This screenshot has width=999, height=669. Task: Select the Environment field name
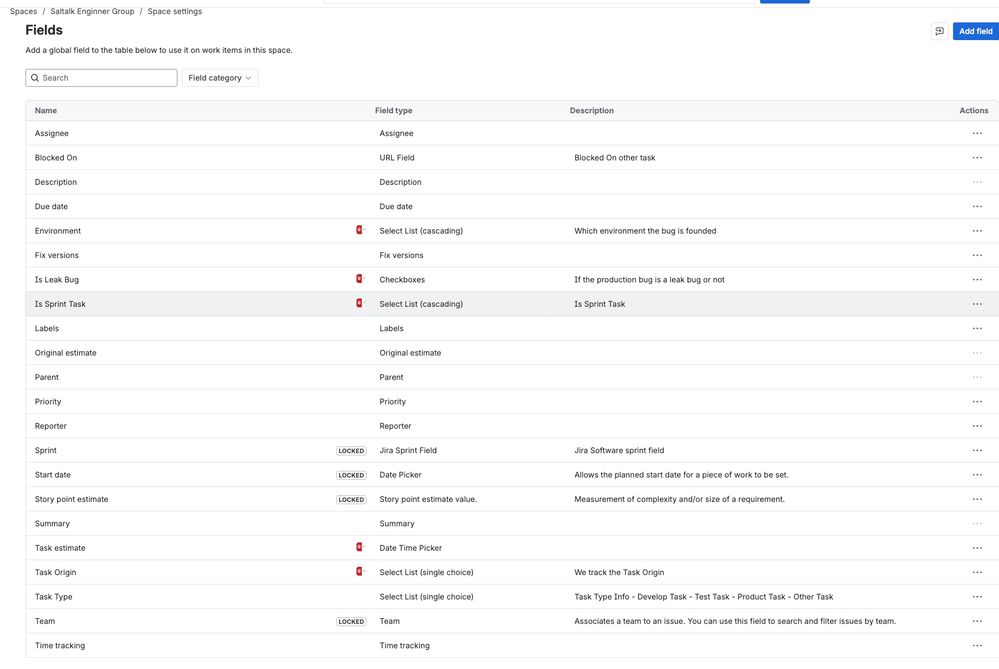click(x=58, y=231)
